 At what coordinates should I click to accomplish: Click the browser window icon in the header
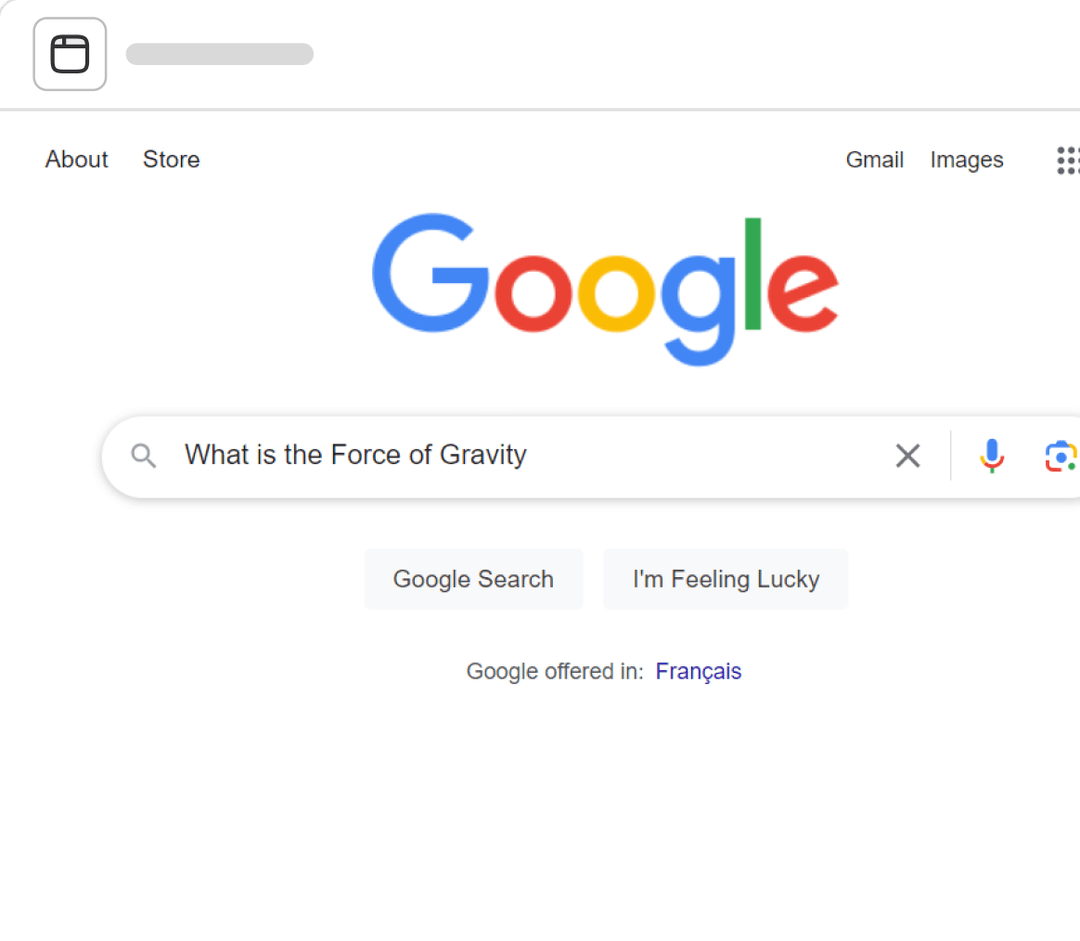coord(70,54)
